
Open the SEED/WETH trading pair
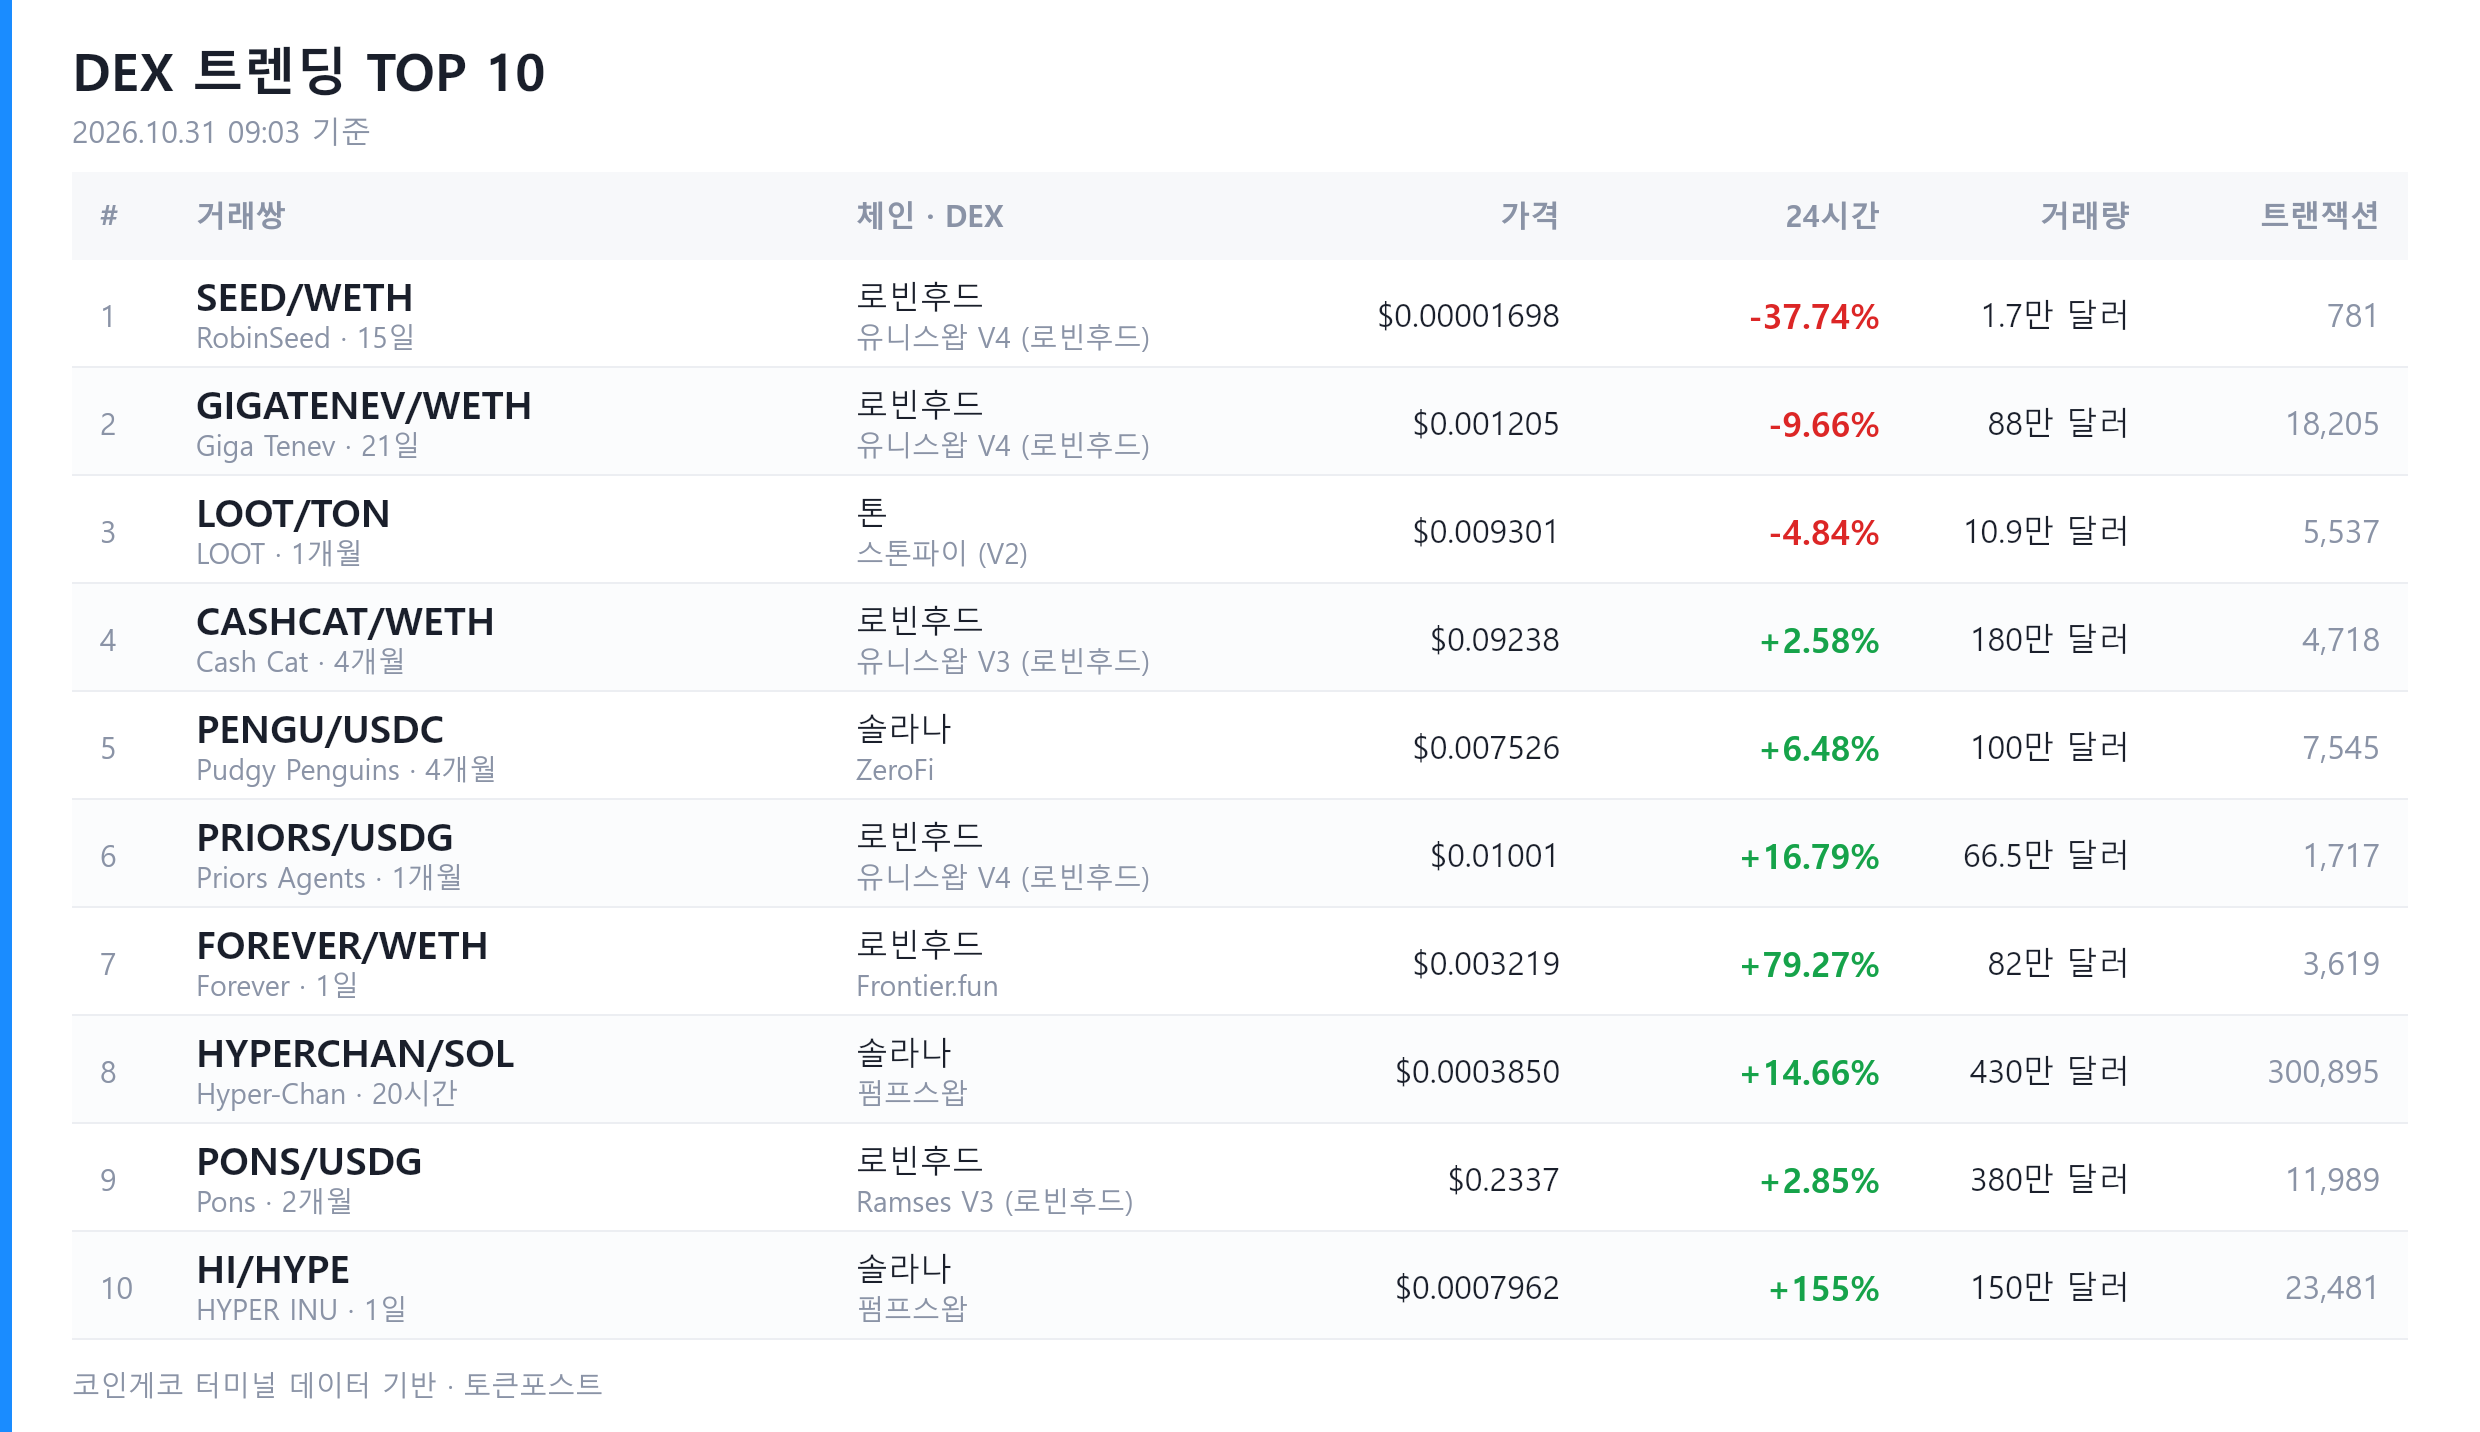pos(304,298)
